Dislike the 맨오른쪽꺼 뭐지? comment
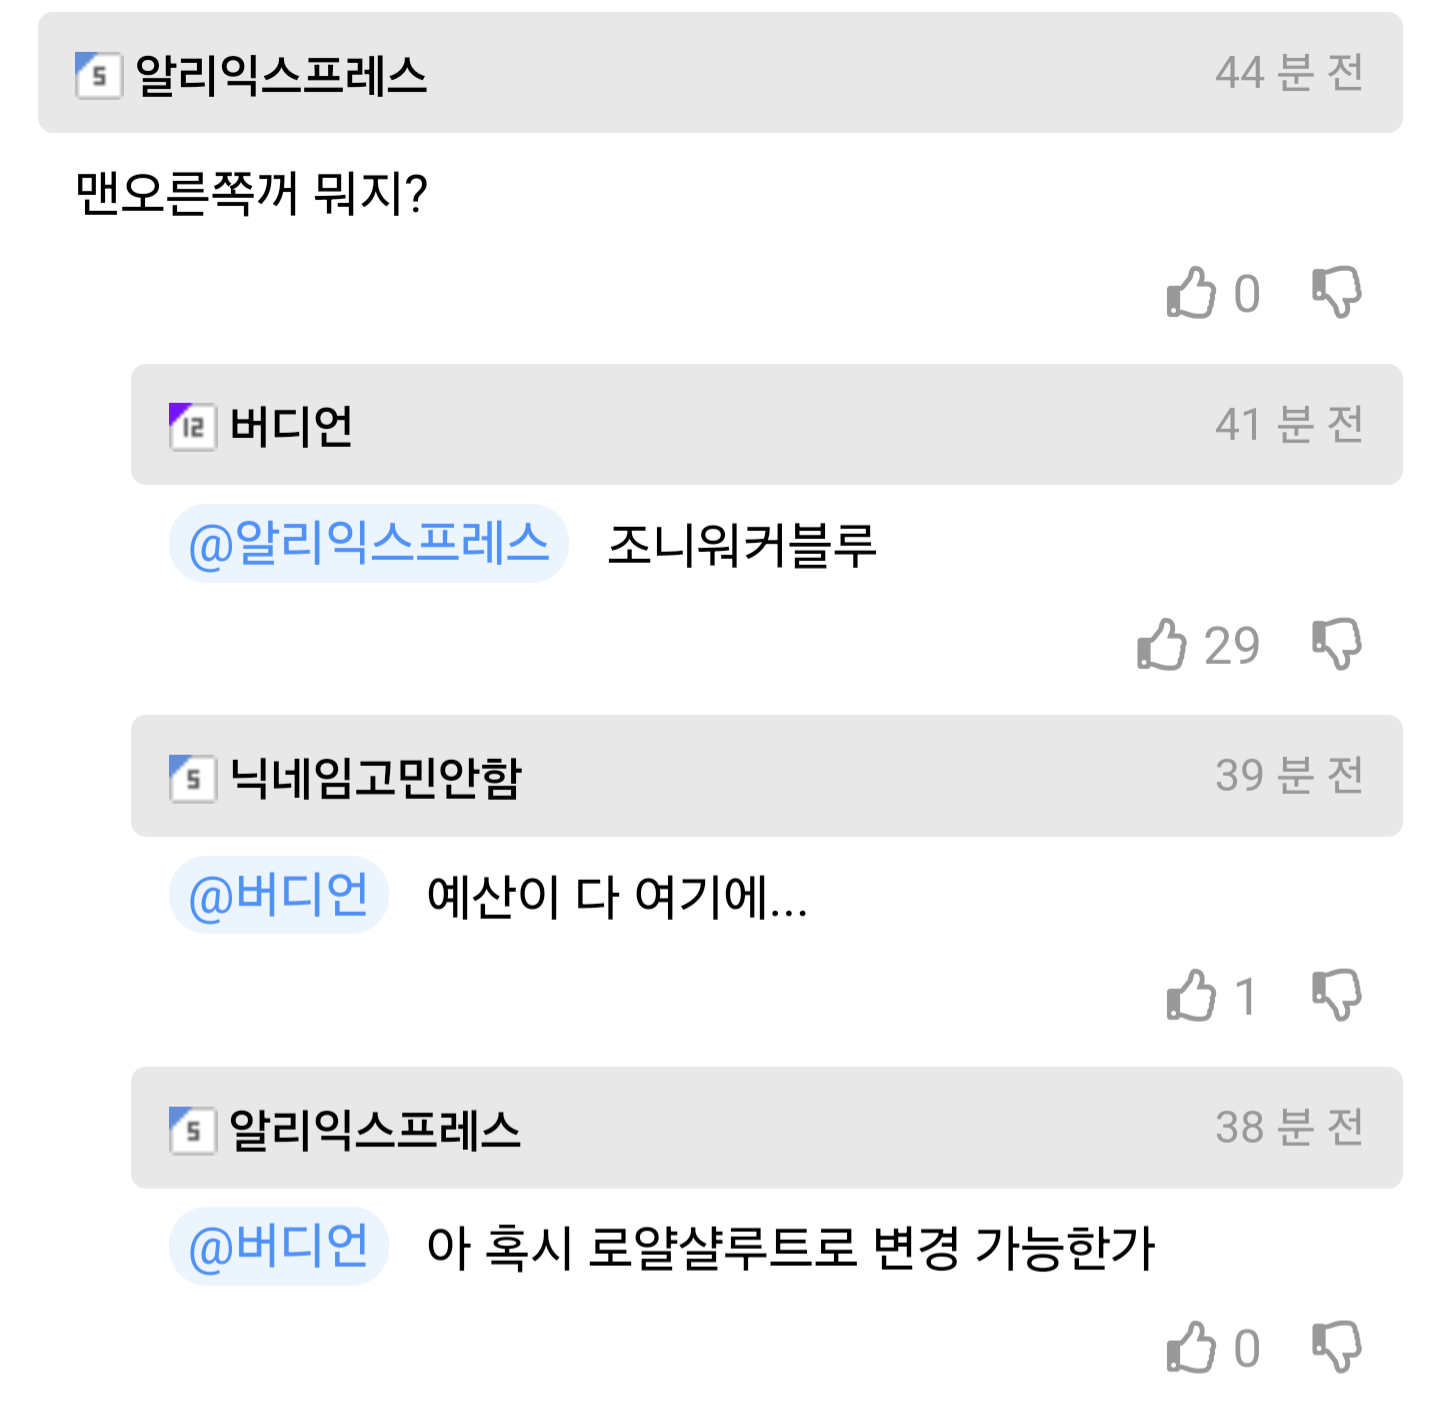The width and height of the screenshot is (1440, 1401). click(x=1337, y=292)
